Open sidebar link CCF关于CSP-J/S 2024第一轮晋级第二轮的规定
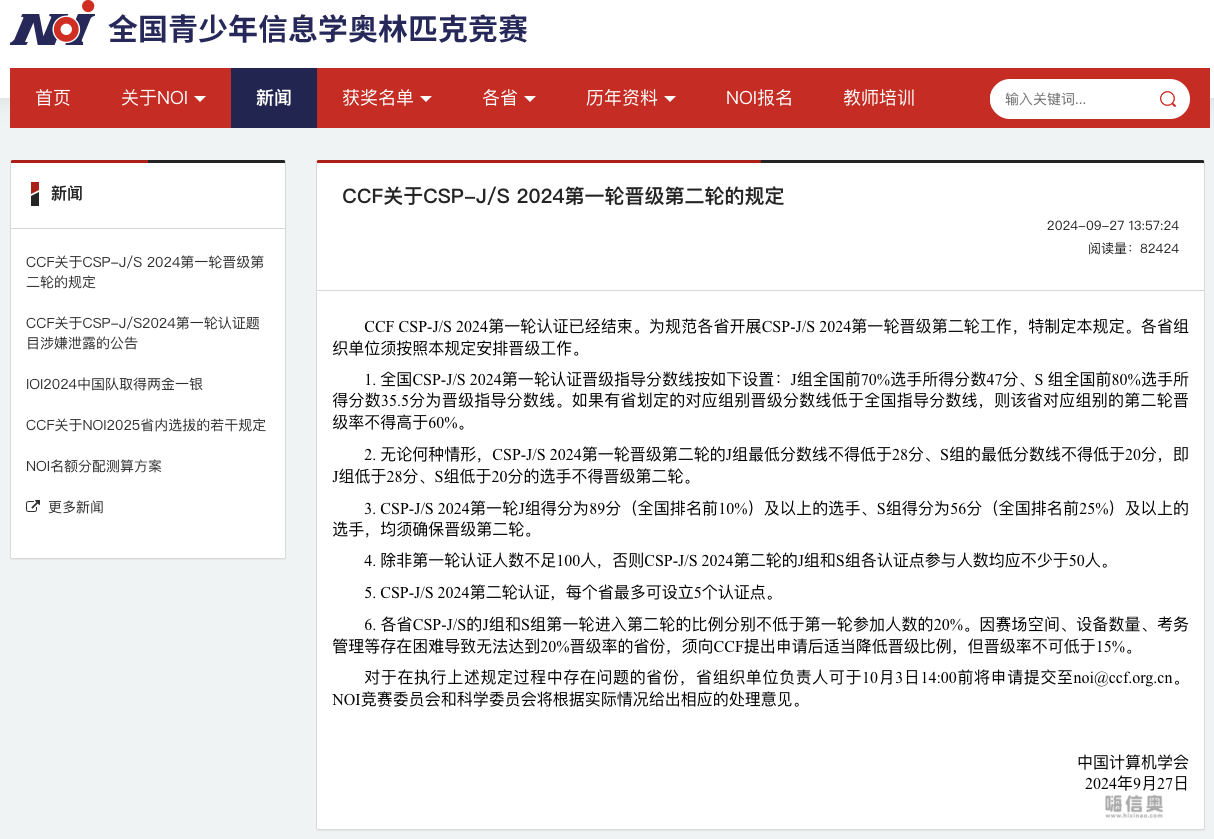Image resolution: width=1214 pixels, height=839 pixels. [145, 272]
